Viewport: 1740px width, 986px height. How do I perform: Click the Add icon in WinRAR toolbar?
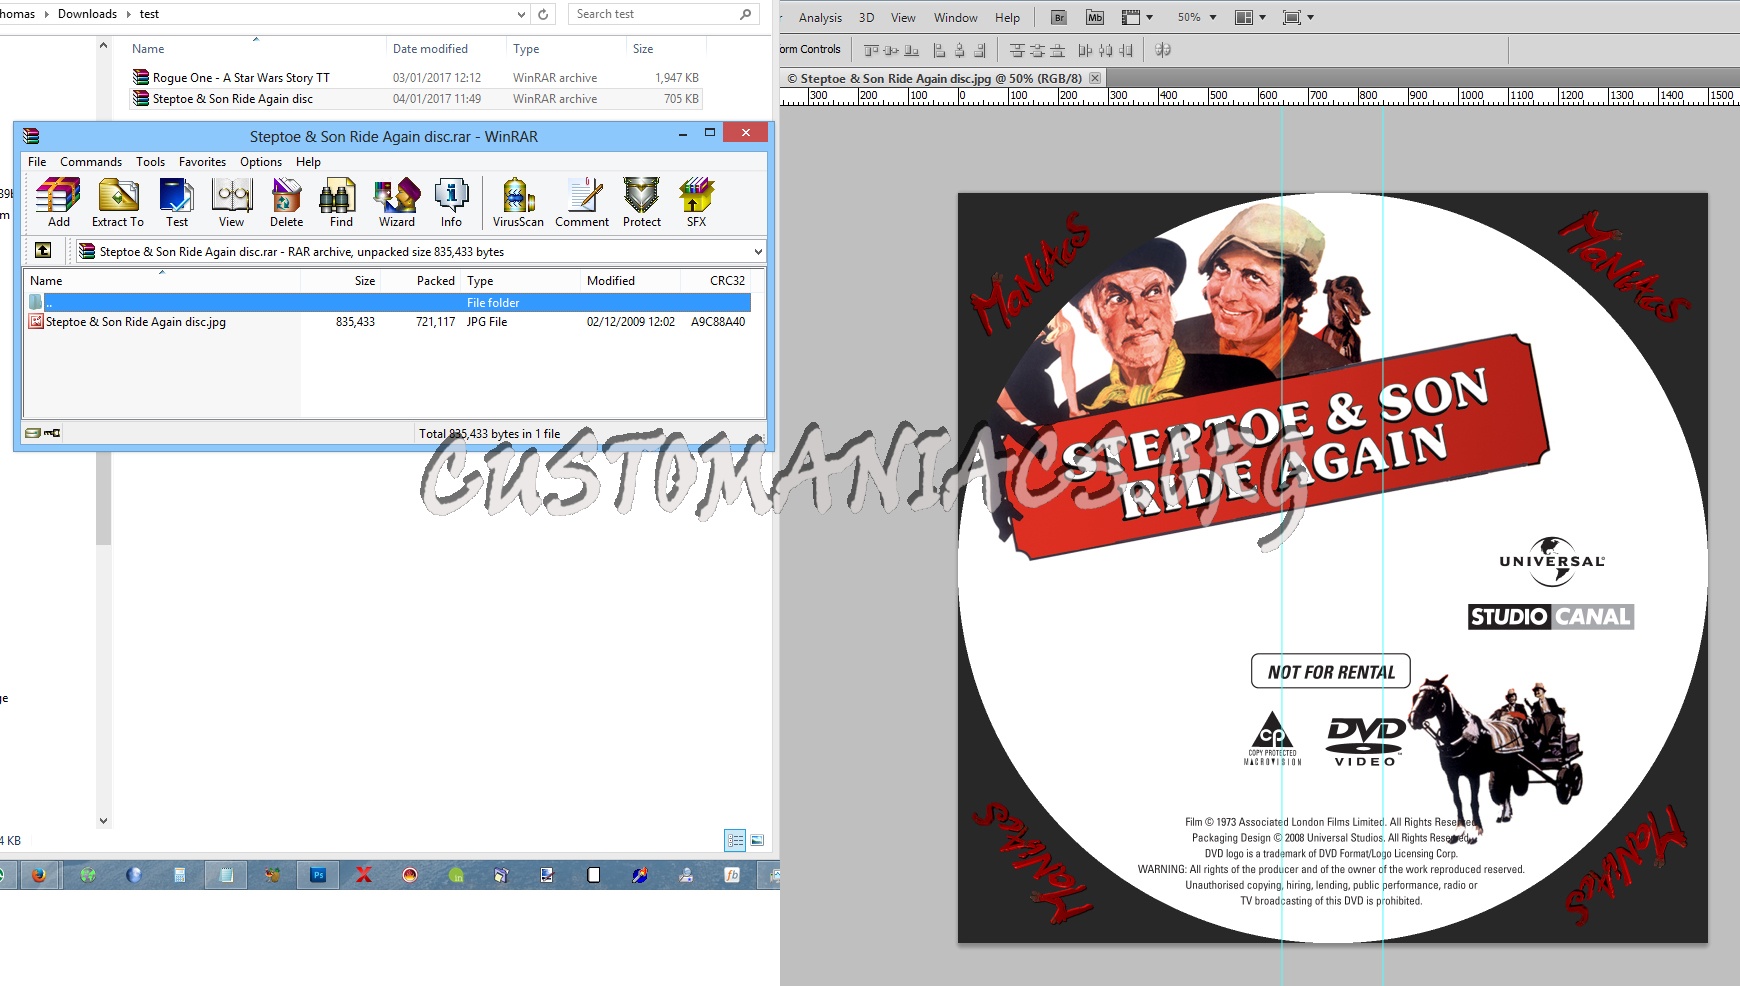click(x=59, y=203)
